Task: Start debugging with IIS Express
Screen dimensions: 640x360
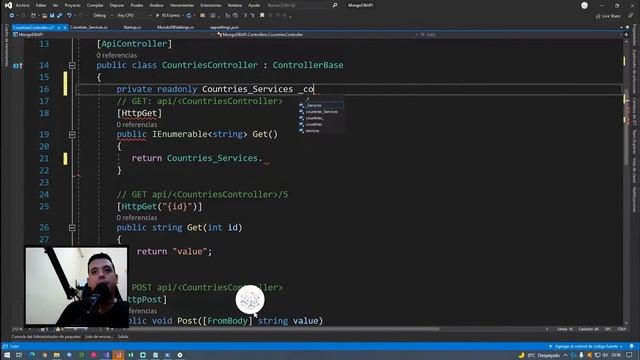Action: point(169,16)
